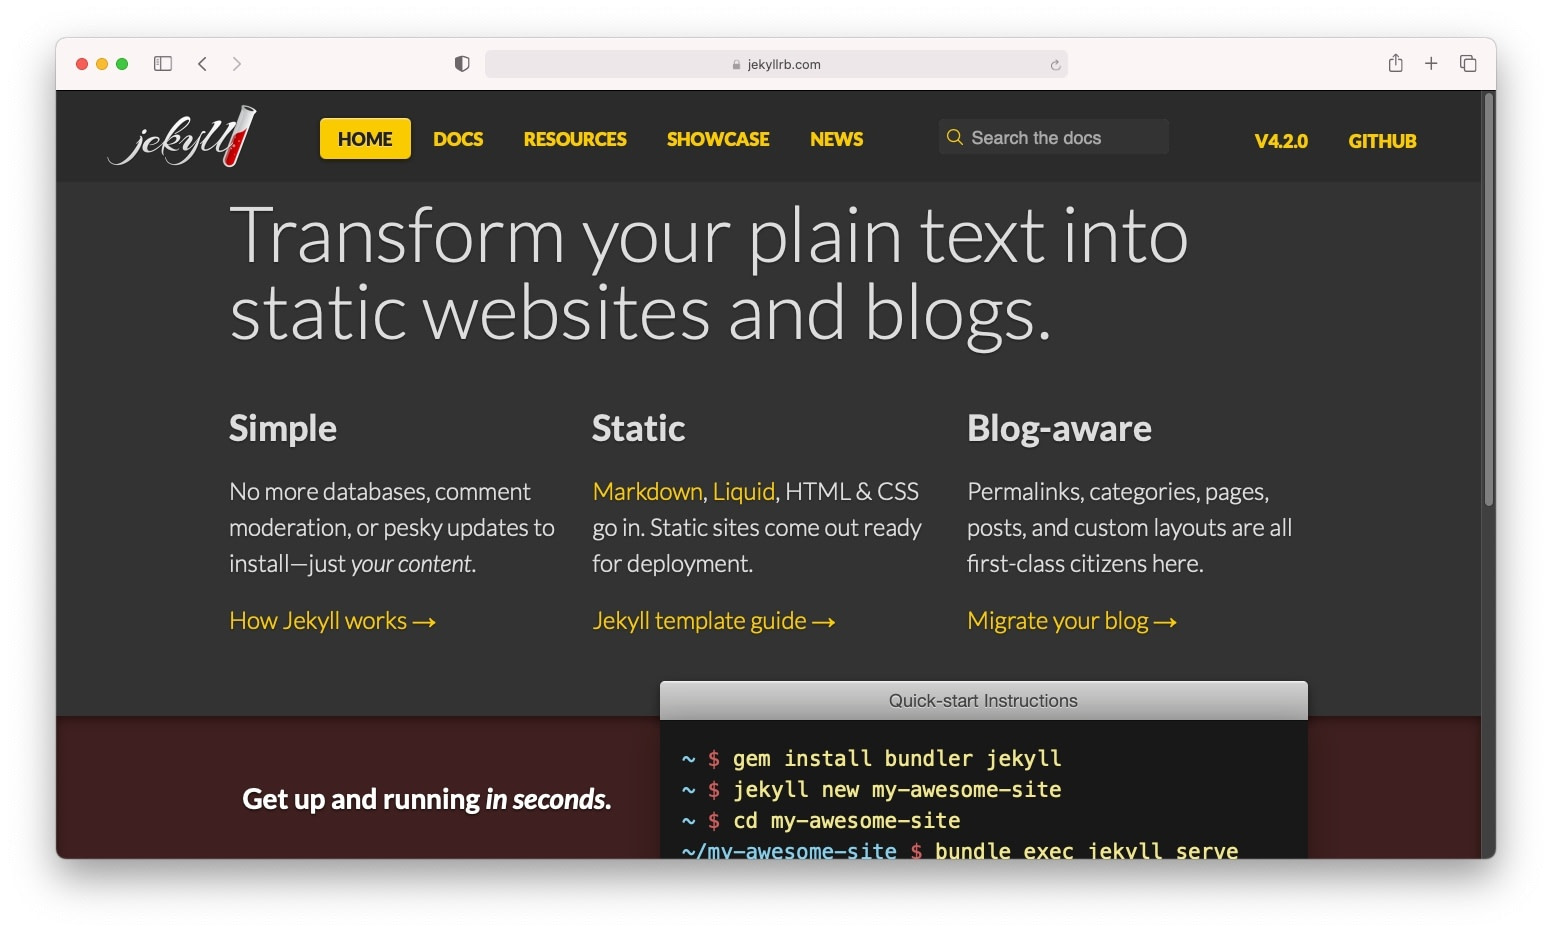Open the tab overview icon

coord(1468,63)
